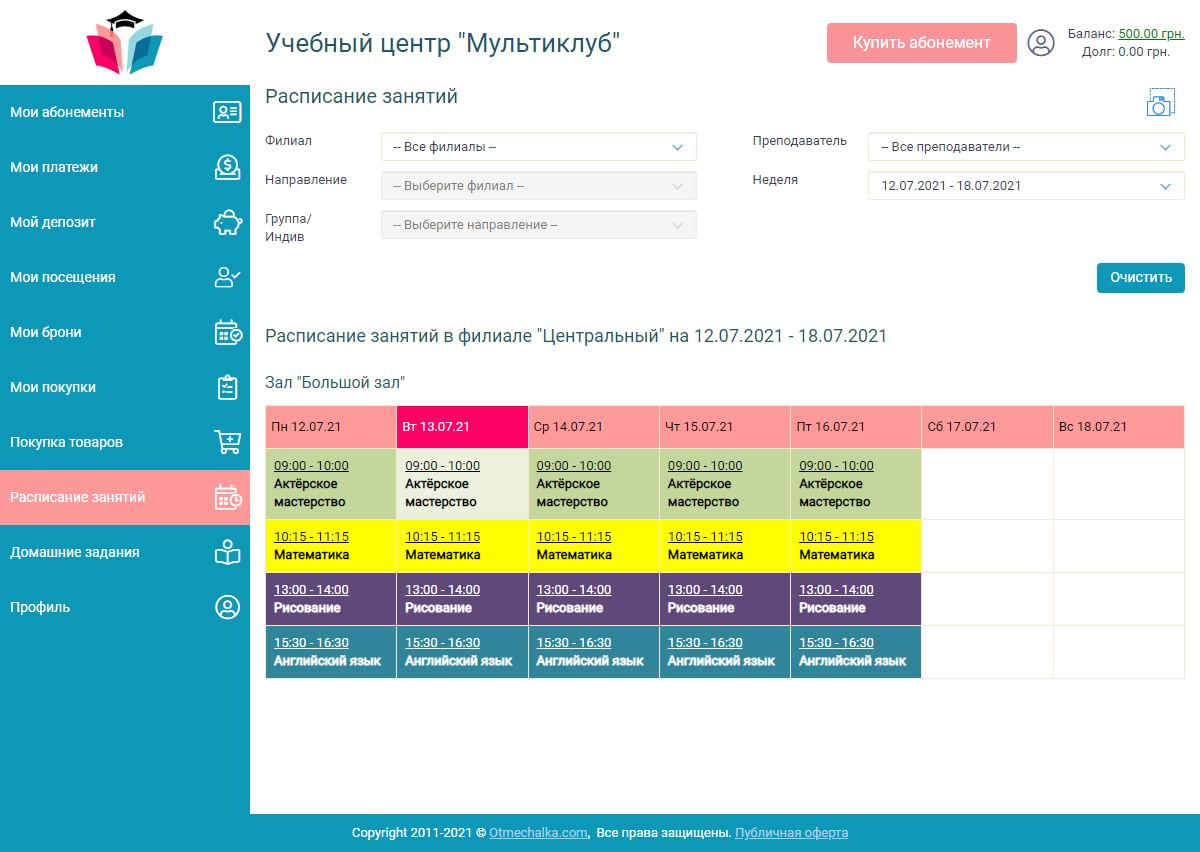Open Мои посещения in sidebar

coord(62,277)
